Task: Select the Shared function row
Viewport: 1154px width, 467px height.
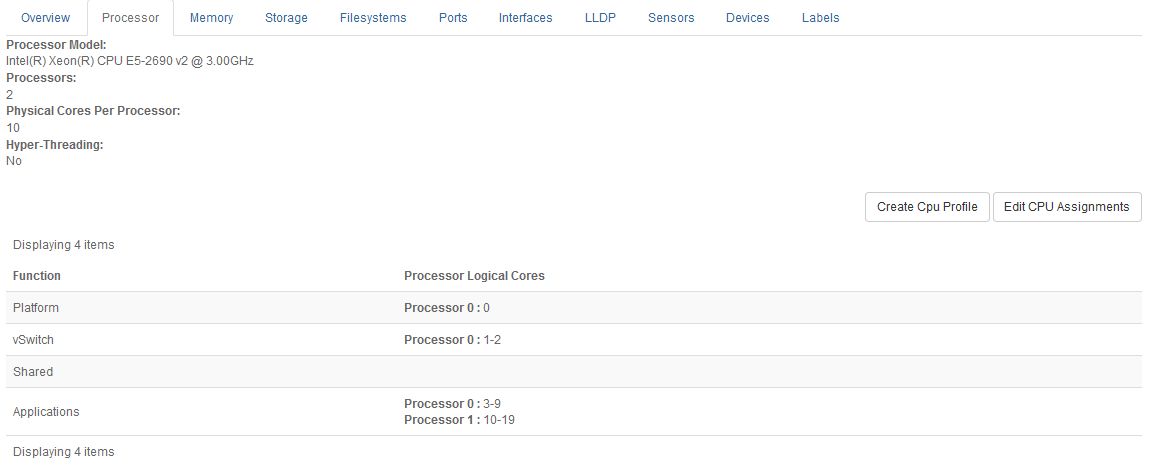Action: (33, 372)
